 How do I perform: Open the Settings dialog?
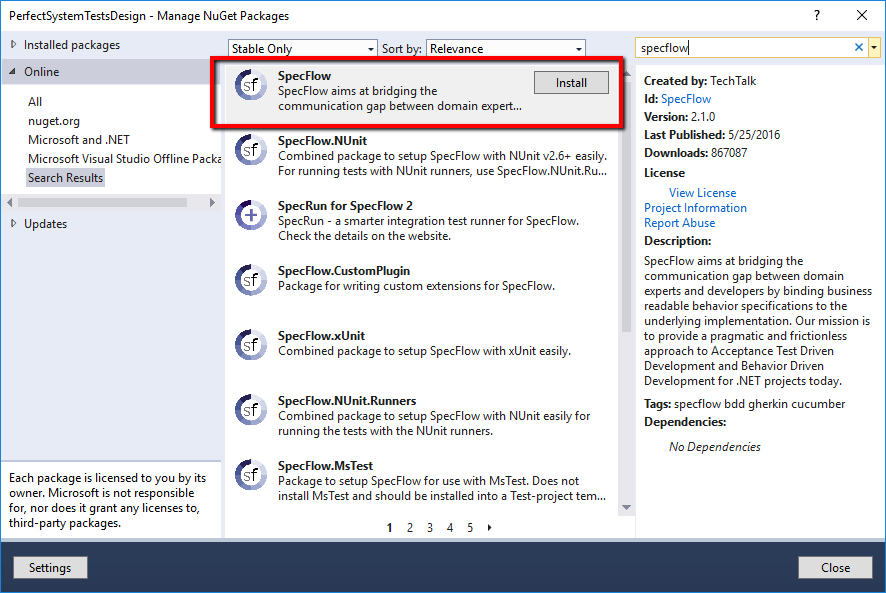pos(50,567)
